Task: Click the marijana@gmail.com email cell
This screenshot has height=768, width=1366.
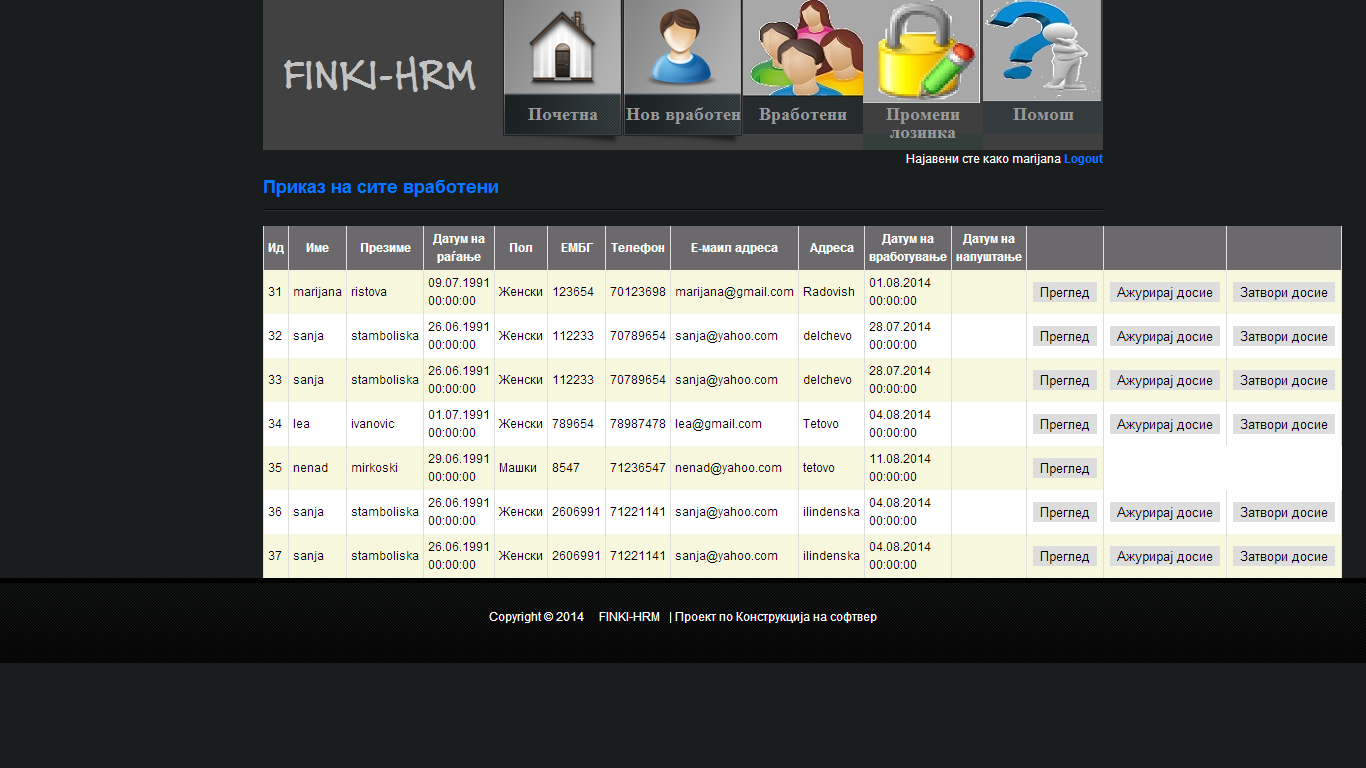Action: click(734, 292)
